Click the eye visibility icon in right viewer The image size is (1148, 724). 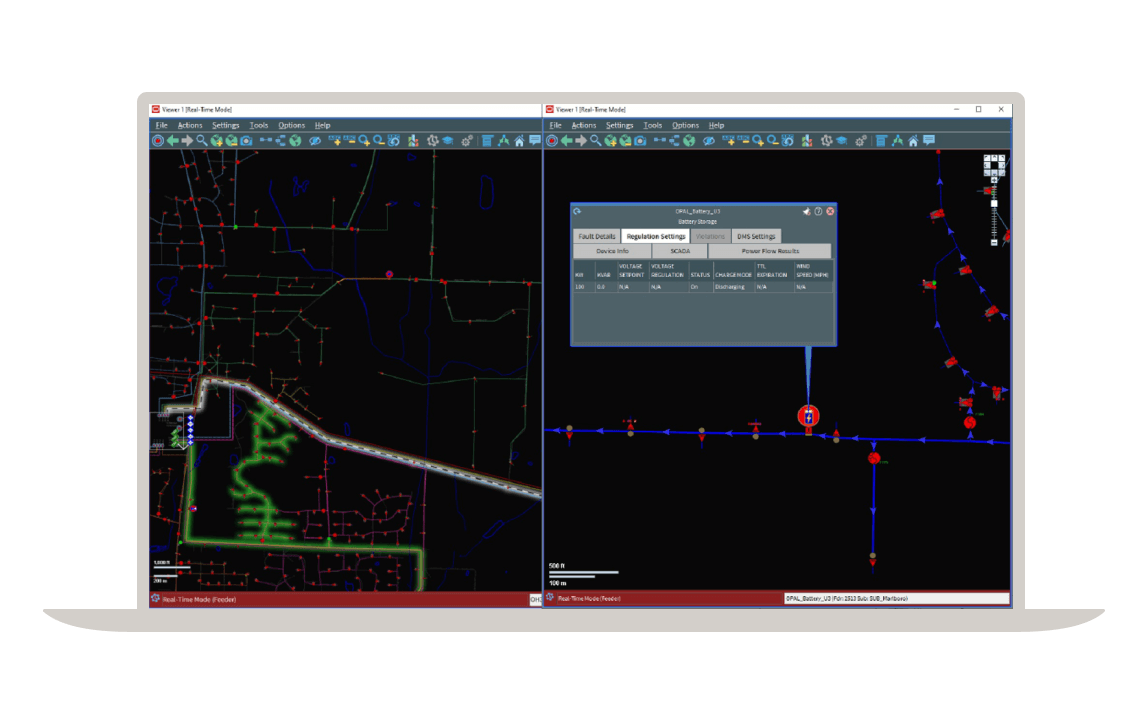coord(709,141)
